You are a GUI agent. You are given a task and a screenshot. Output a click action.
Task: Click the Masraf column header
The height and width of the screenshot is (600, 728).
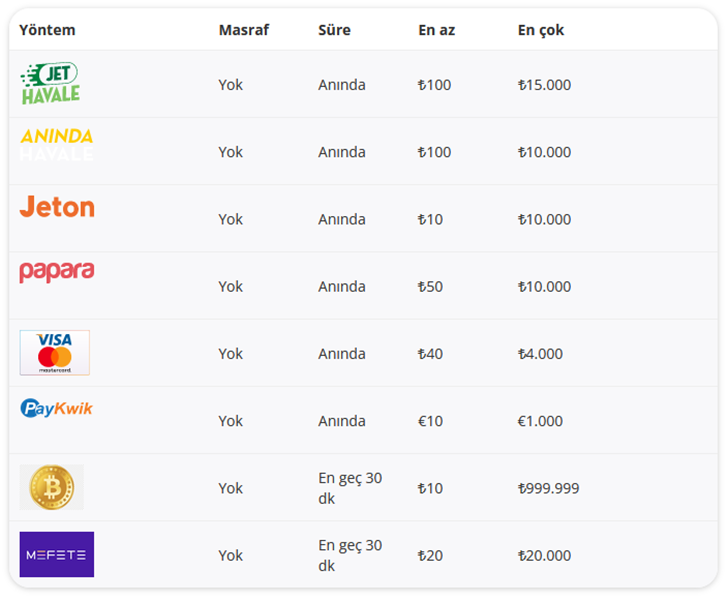click(244, 30)
